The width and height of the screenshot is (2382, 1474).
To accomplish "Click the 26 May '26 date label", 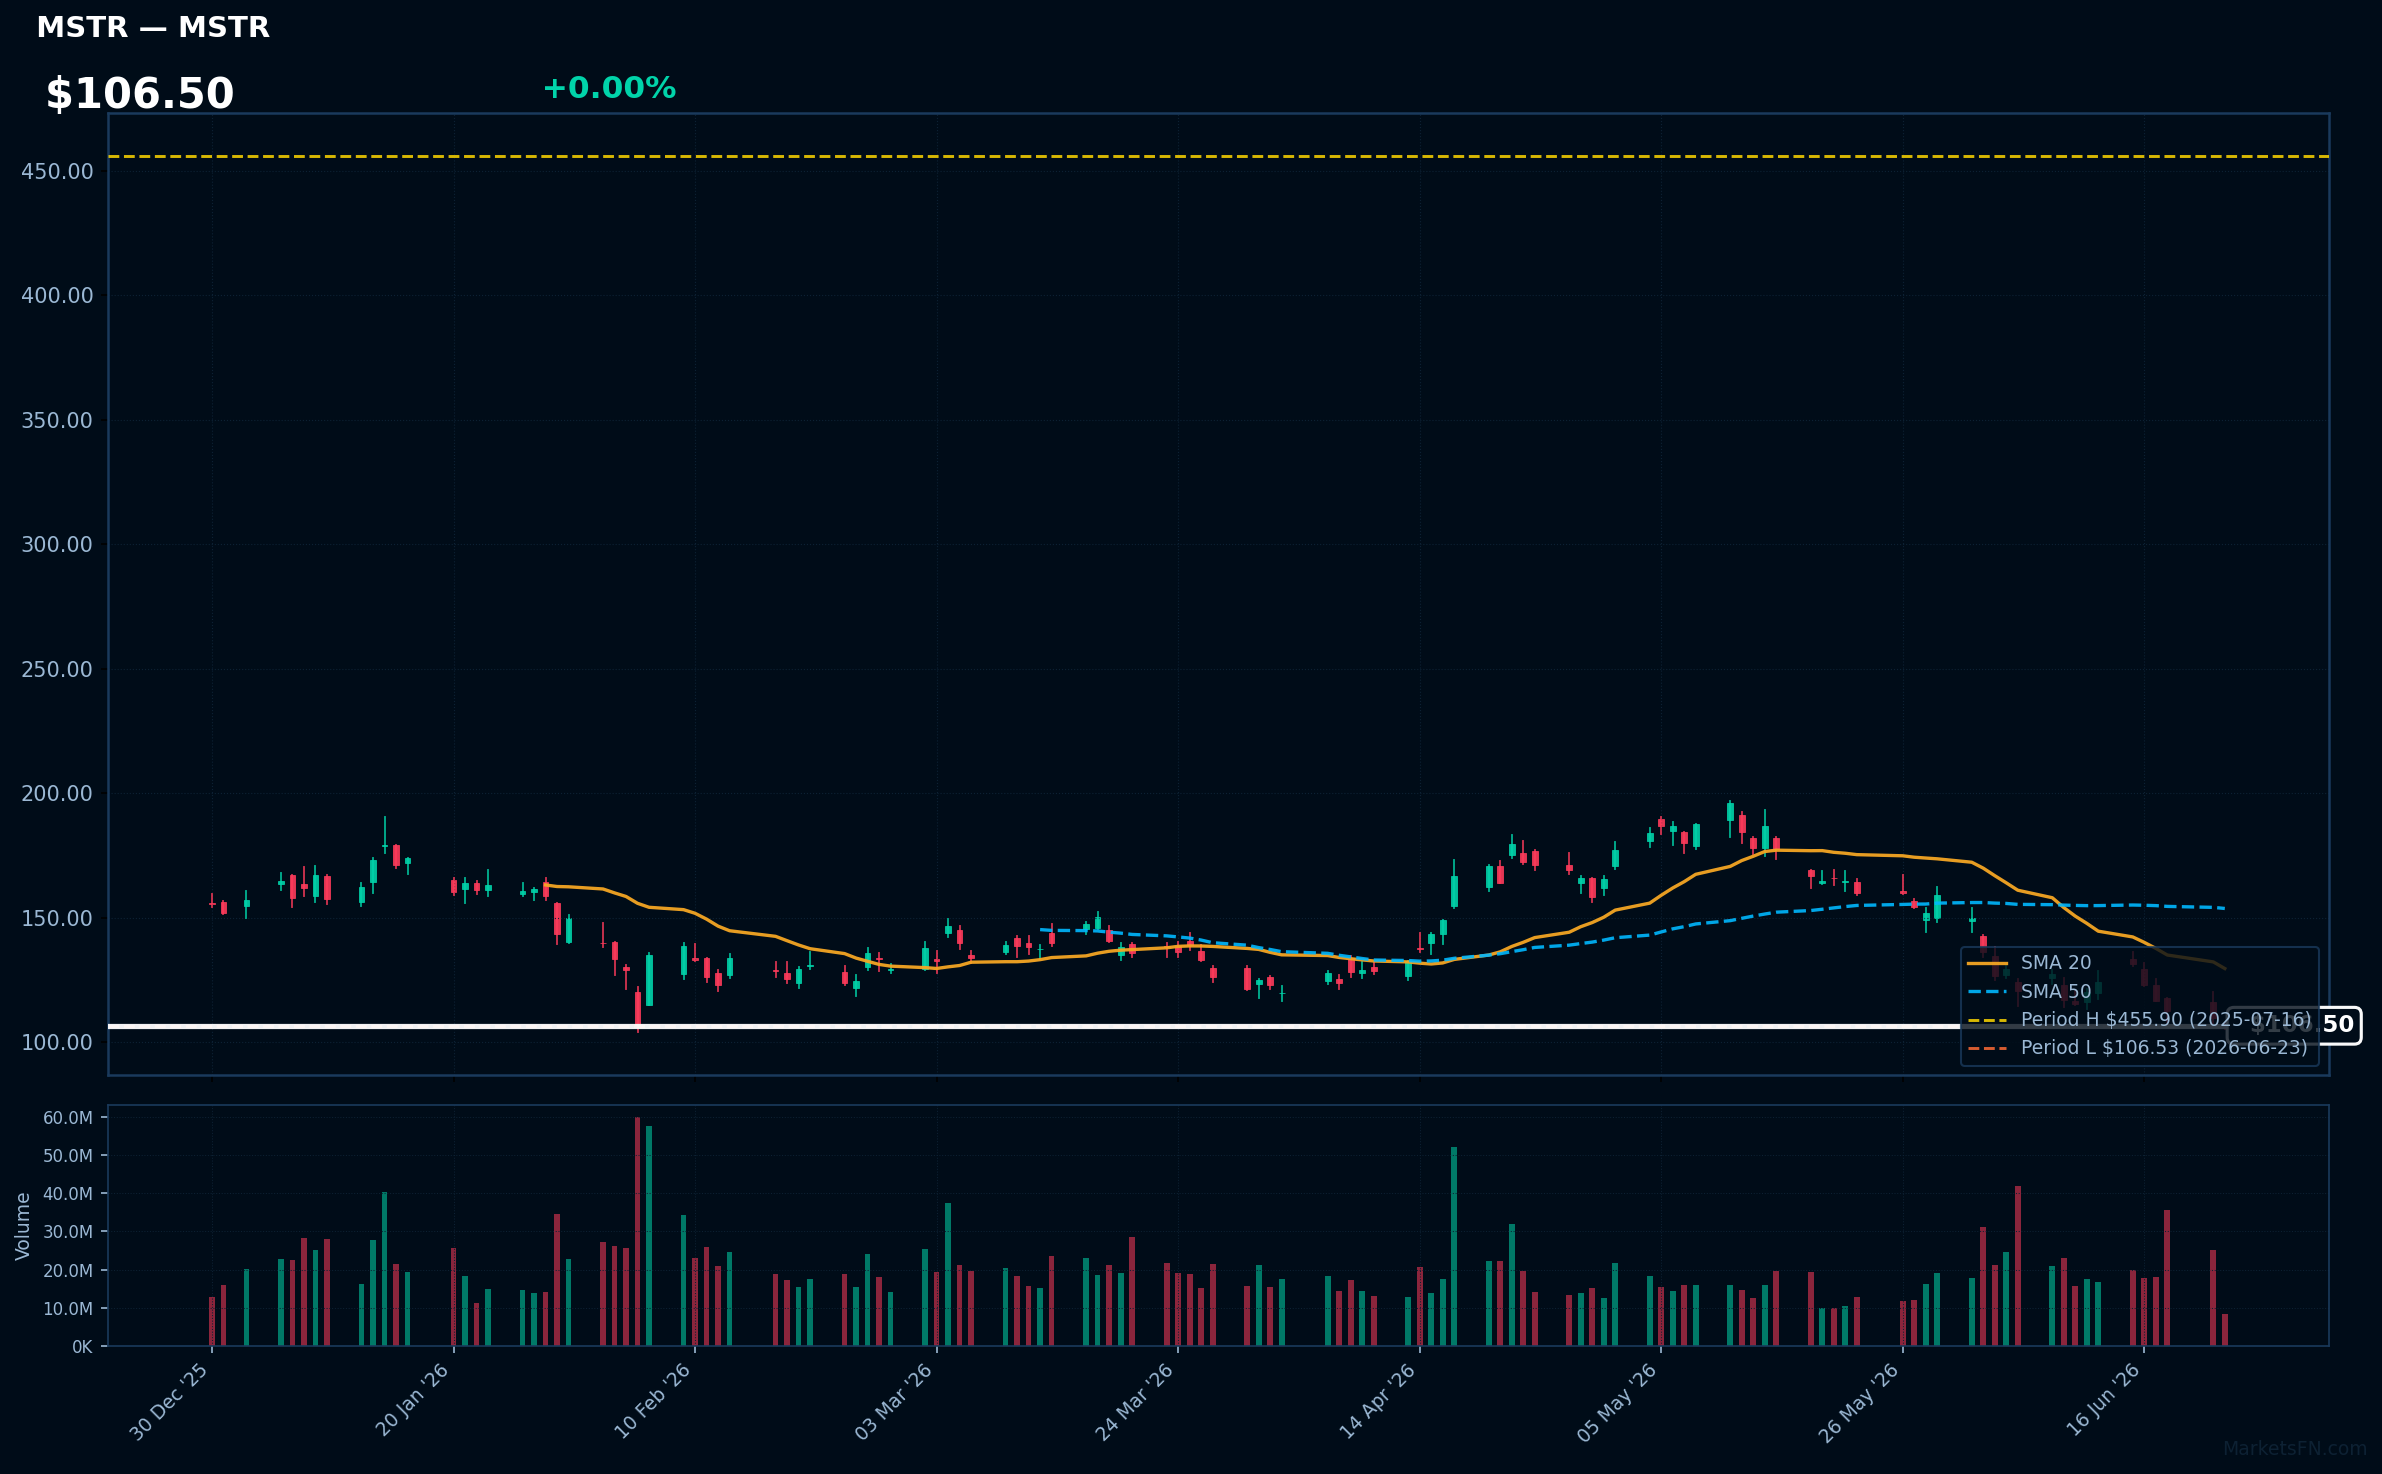I will pyautogui.click(x=1859, y=1402).
